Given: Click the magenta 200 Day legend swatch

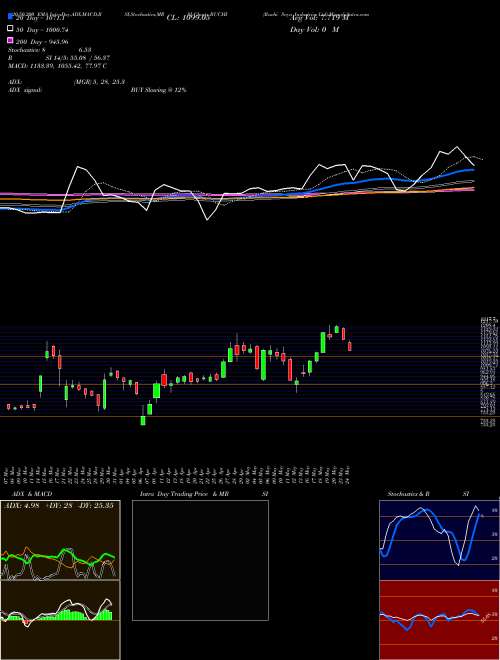Looking at the screenshot, I should pyautogui.click(x=11, y=41).
